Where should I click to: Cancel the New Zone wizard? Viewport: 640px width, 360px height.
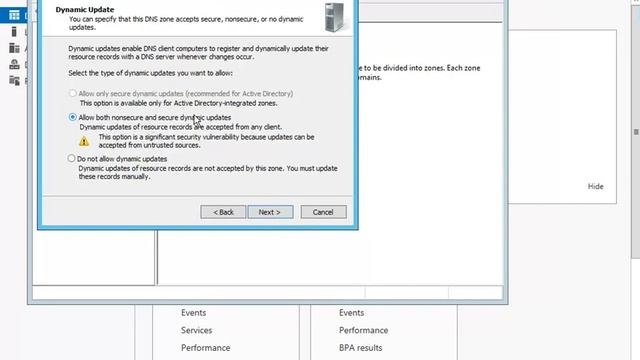click(323, 212)
